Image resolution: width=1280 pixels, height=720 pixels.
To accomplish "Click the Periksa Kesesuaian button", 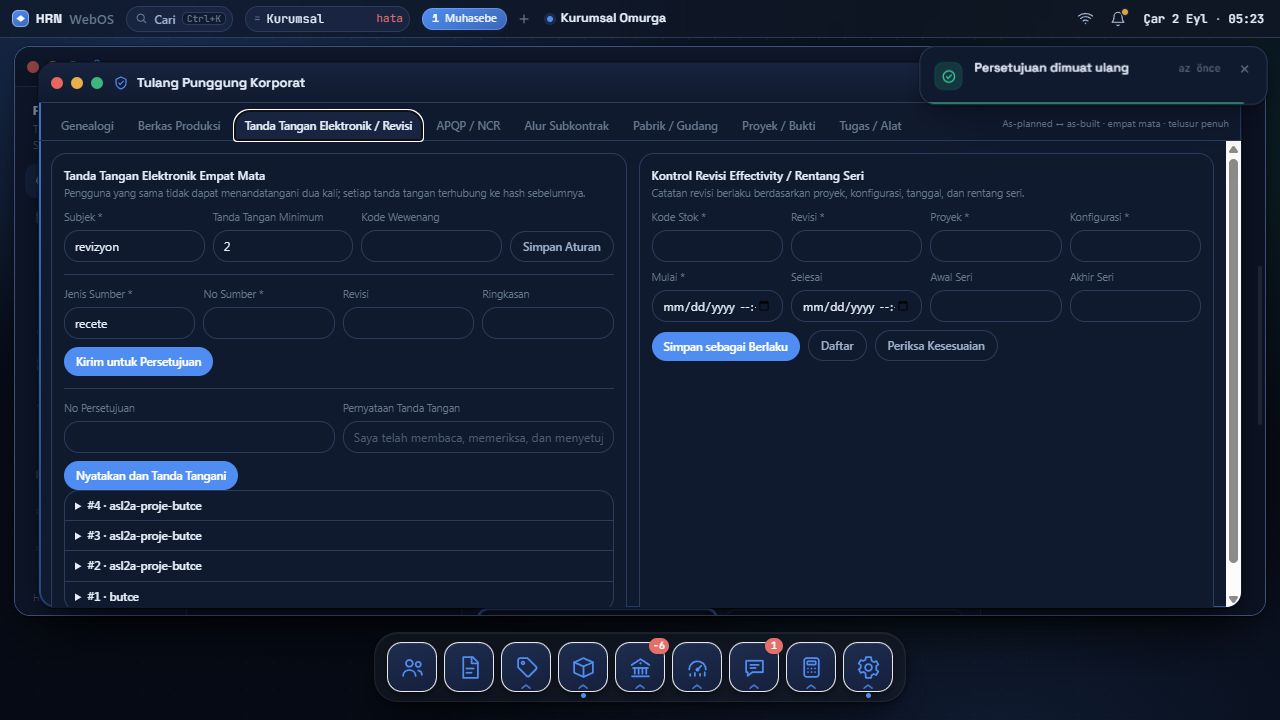I will (x=936, y=346).
